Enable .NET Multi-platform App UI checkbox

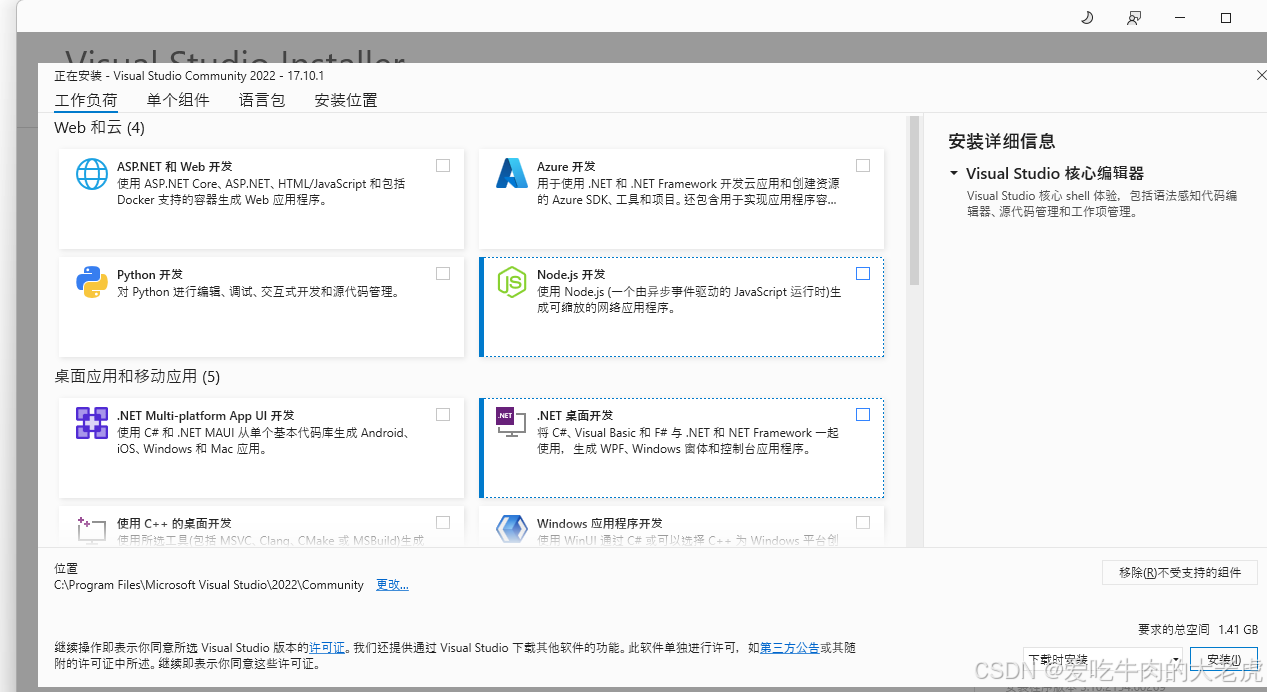pos(443,415)
